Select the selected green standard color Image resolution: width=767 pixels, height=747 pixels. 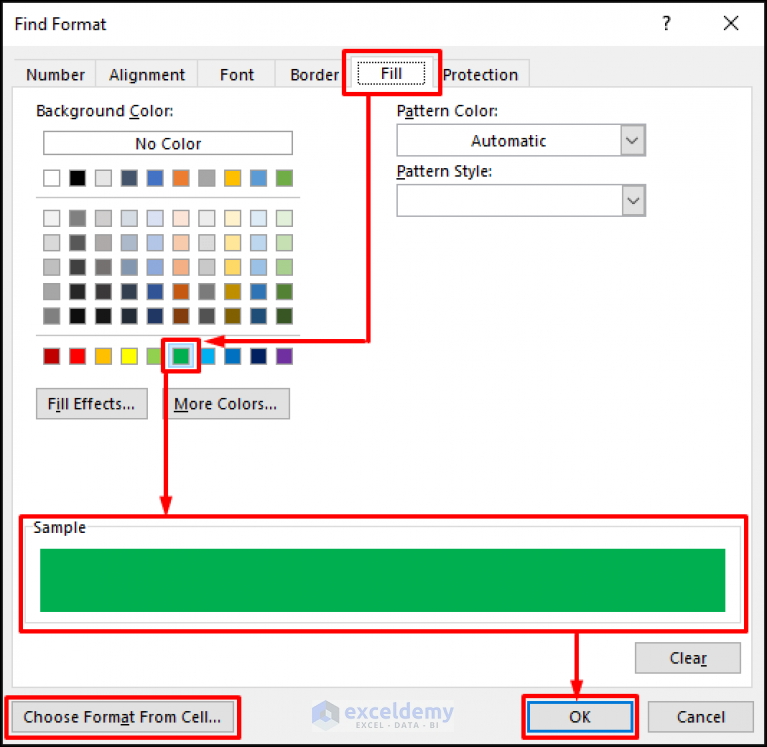(181, 356)
